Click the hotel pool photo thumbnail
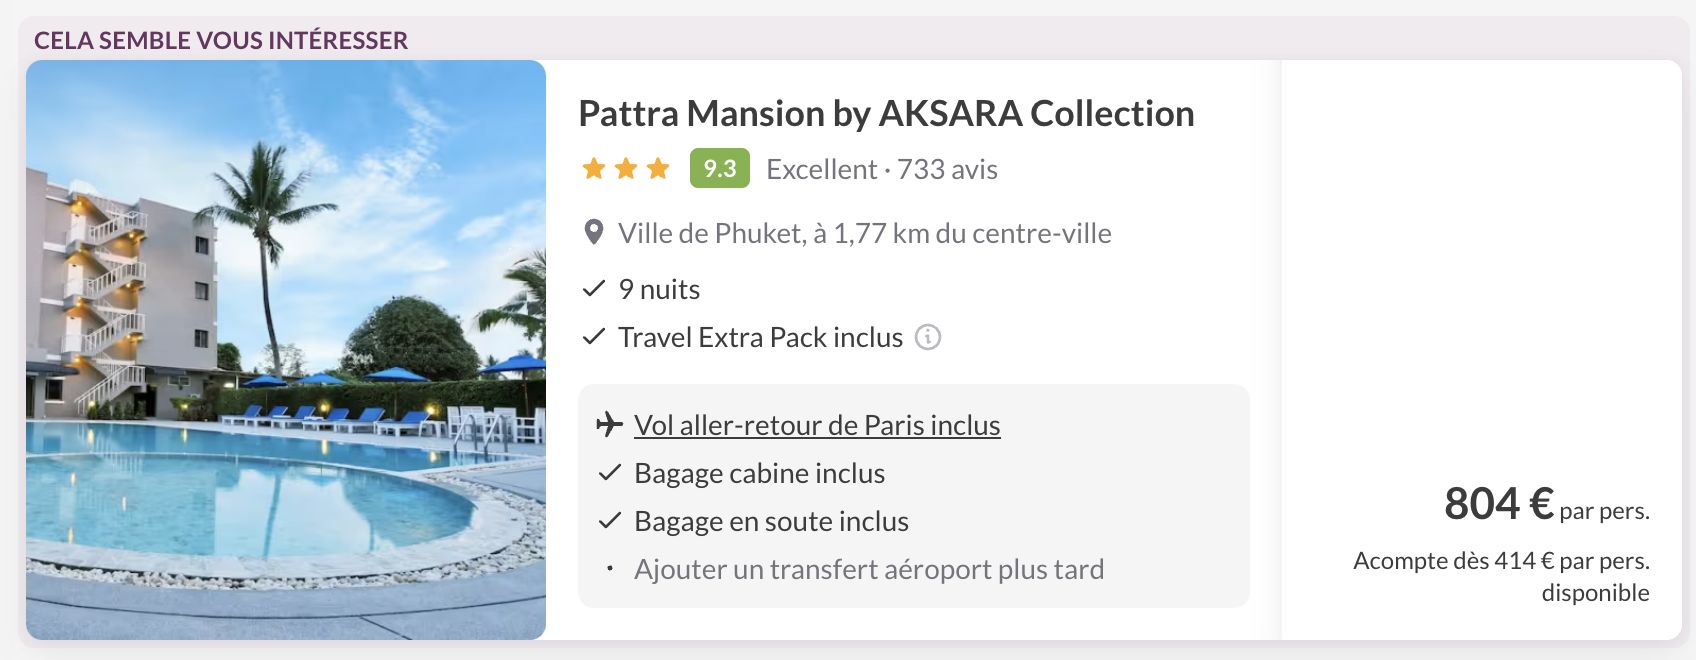1696x660 pixels. [286, 350]
